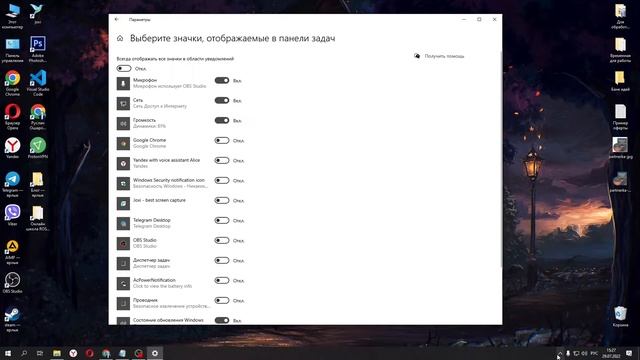
Task: Click the Windows Security row shield icon
Action: [123, 183]
